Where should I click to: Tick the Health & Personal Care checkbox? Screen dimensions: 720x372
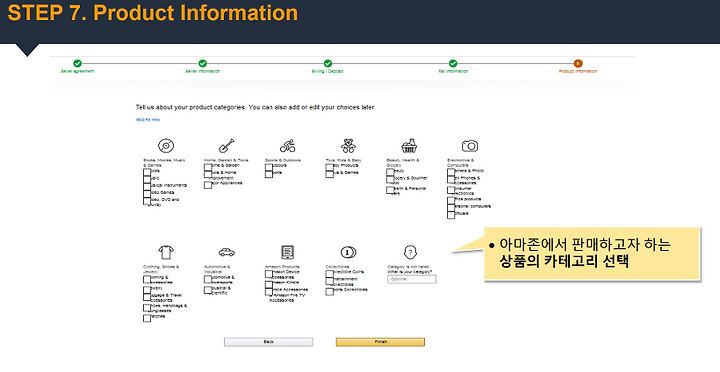[x=390, y=190]
